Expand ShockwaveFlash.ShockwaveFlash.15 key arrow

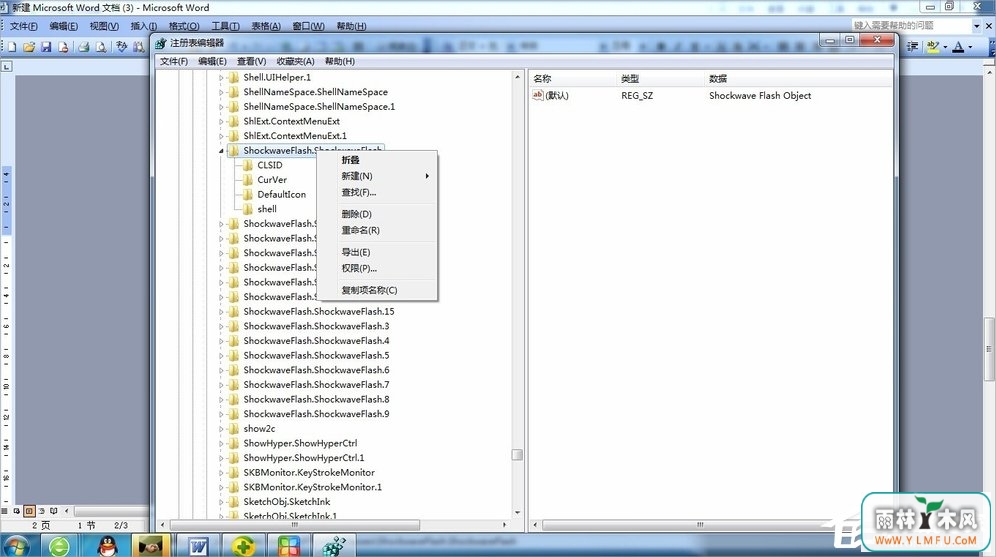click(x=221, y=312)
